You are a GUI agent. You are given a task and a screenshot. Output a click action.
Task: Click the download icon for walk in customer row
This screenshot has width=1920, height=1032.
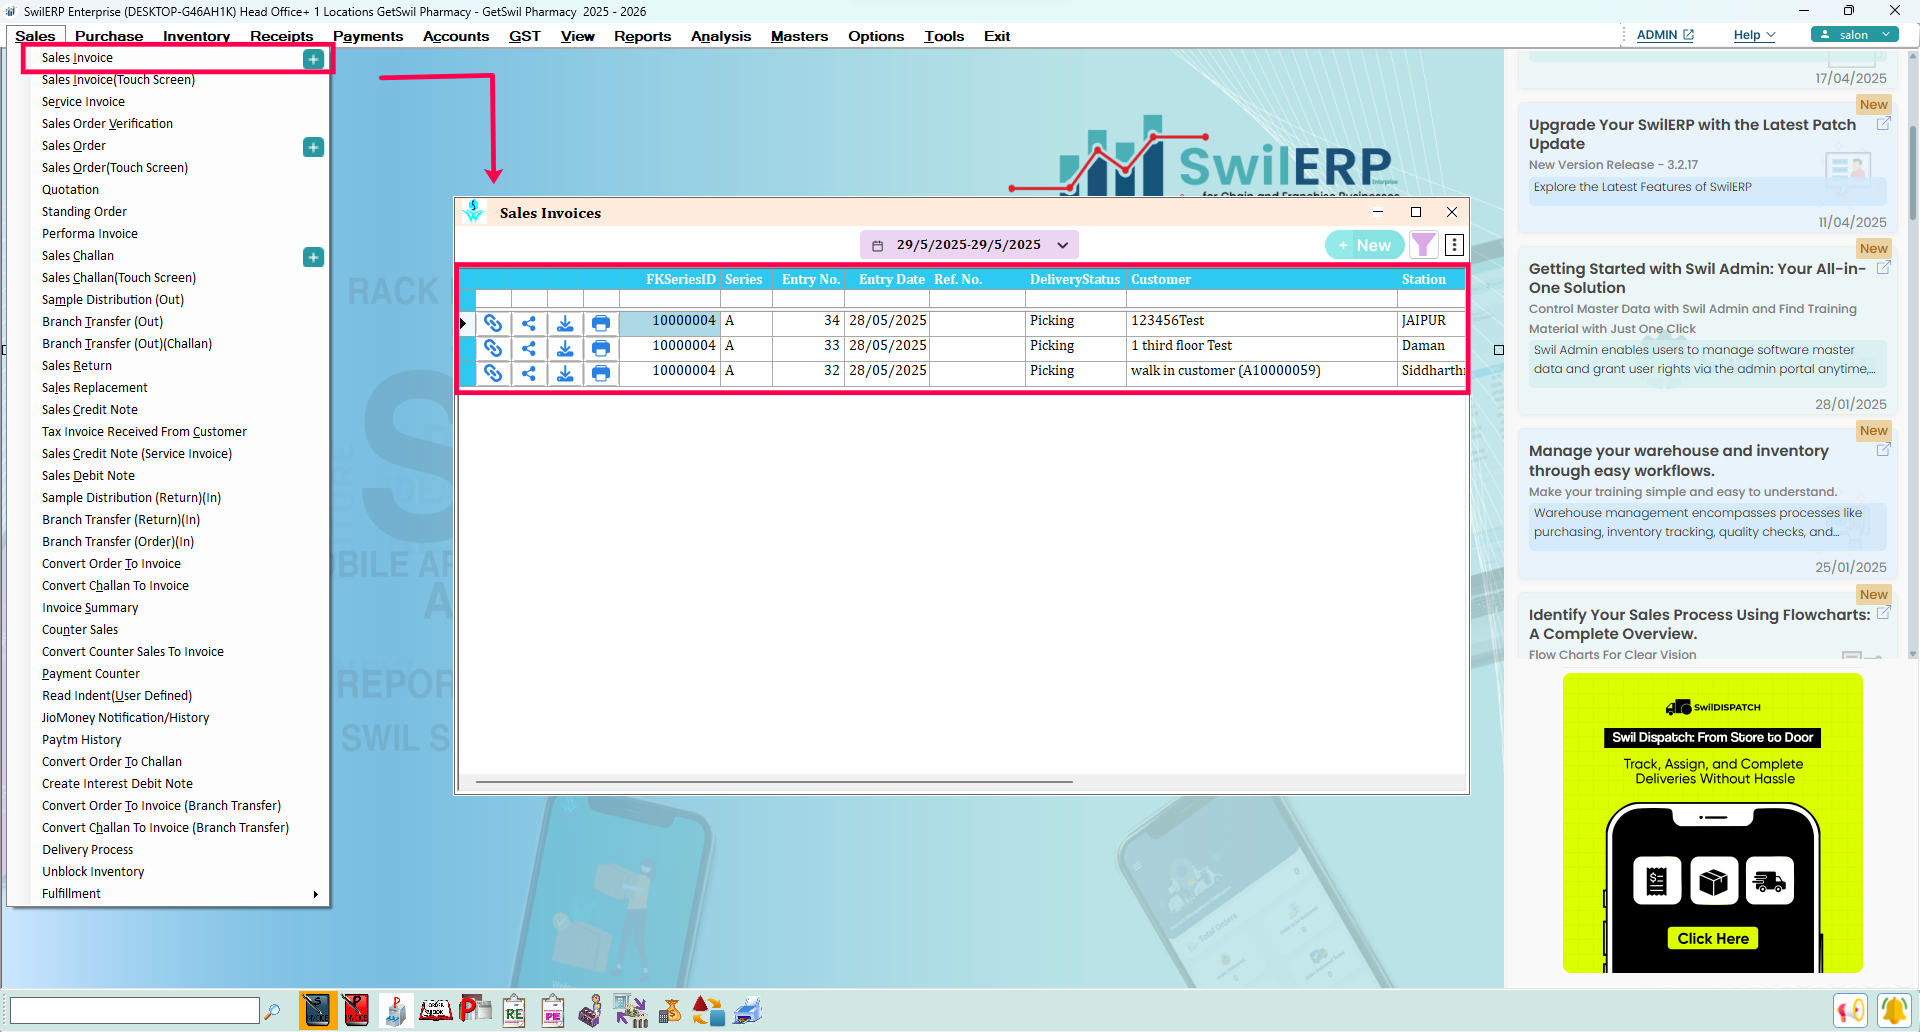[565, 372]
